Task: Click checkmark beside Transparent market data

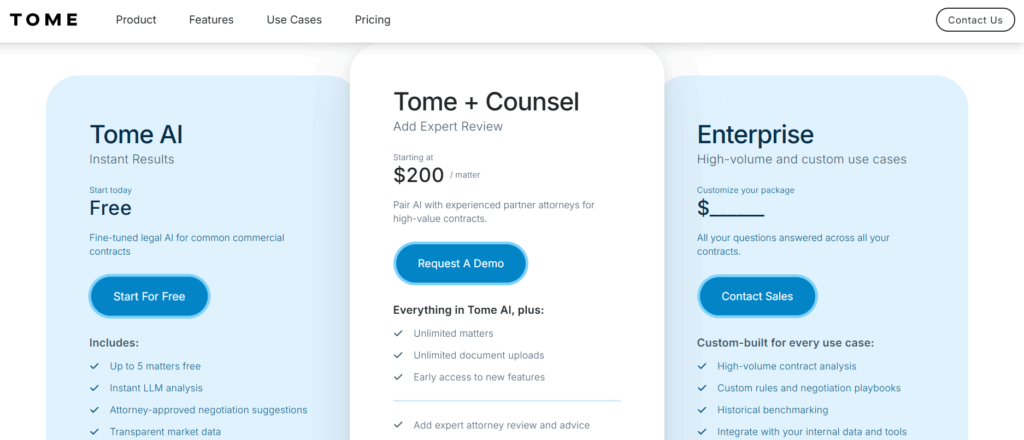Action: coord(94,432)
